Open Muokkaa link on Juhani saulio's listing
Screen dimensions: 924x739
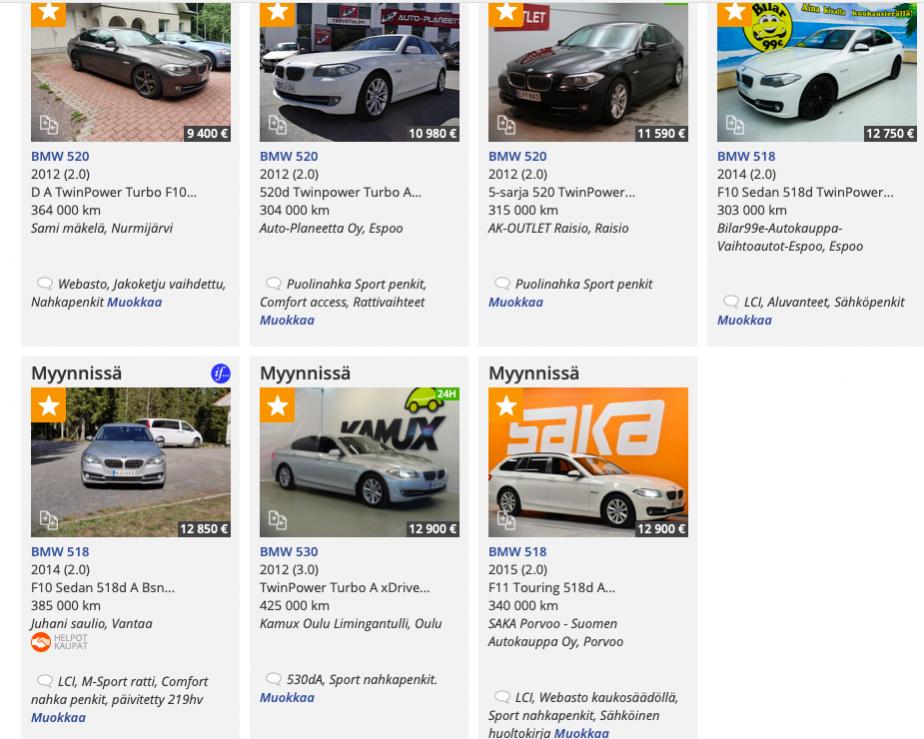pos(58,717)
